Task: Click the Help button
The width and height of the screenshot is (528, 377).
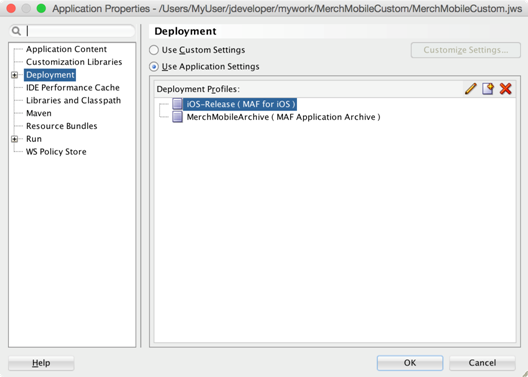Action: 41,363
